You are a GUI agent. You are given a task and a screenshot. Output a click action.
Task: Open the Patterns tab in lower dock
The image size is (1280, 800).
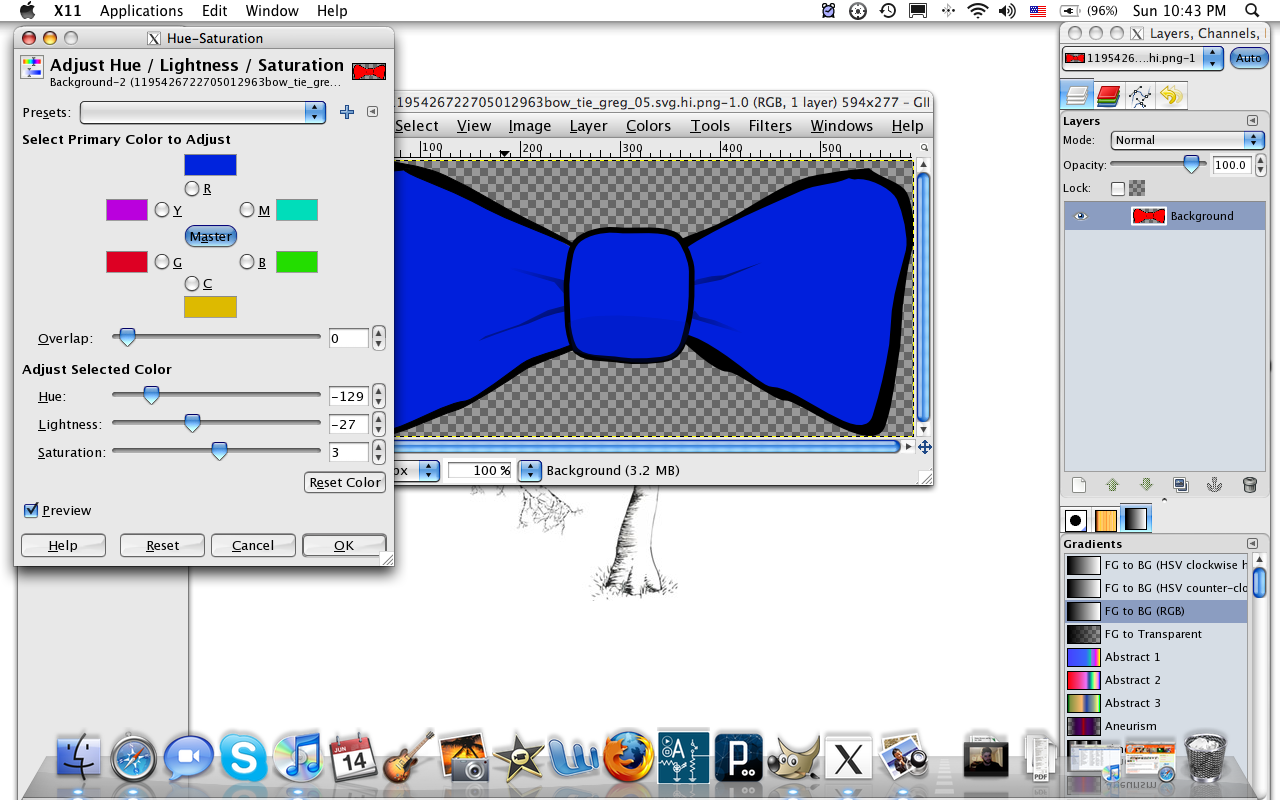pyautogui.click(x=1105, y=519)
